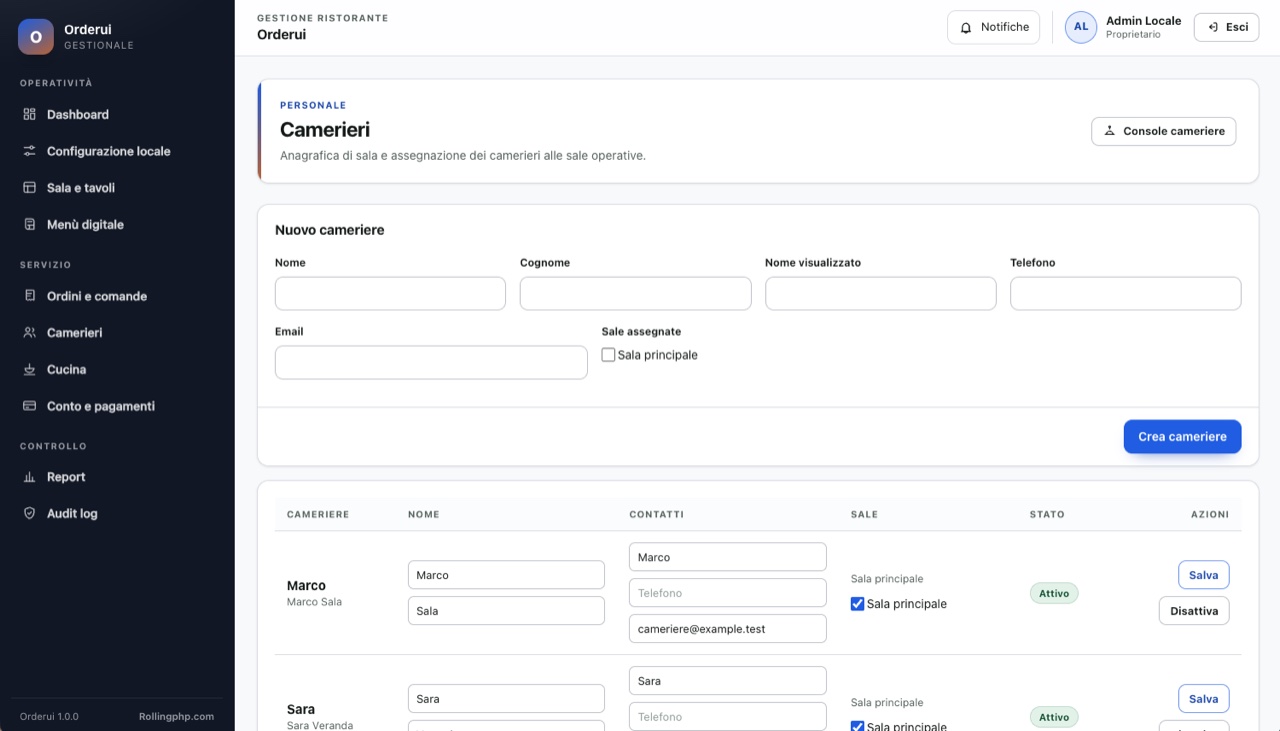
Task: Click the AL user avatar
Action: click(x=1081, y=27)
